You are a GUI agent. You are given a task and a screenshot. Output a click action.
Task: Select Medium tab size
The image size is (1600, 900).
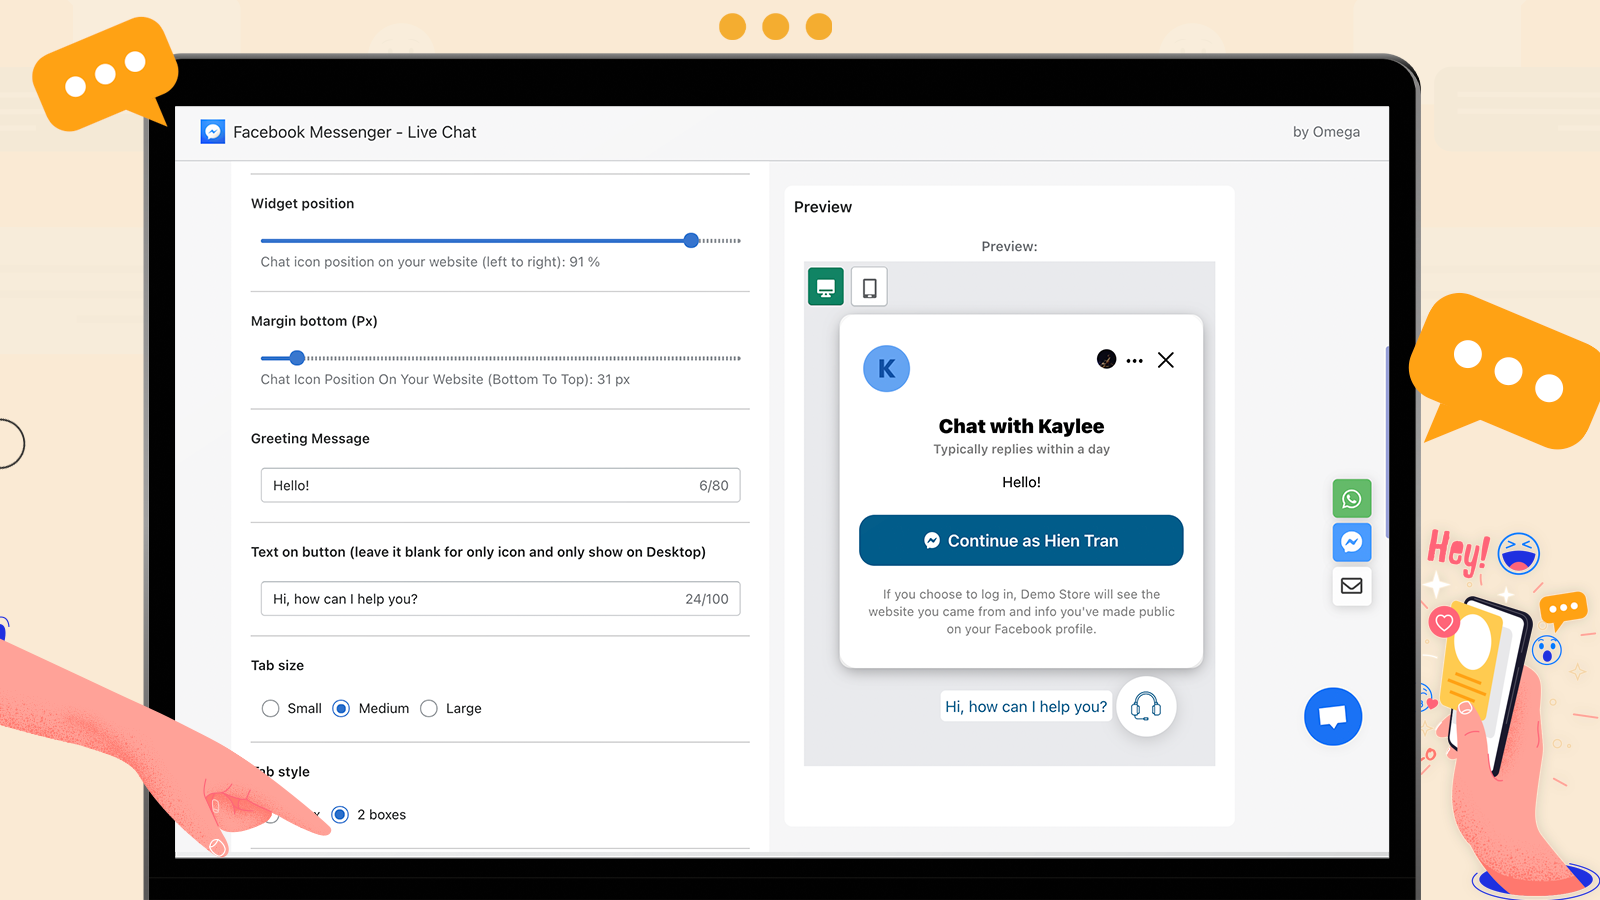point(341,709)
